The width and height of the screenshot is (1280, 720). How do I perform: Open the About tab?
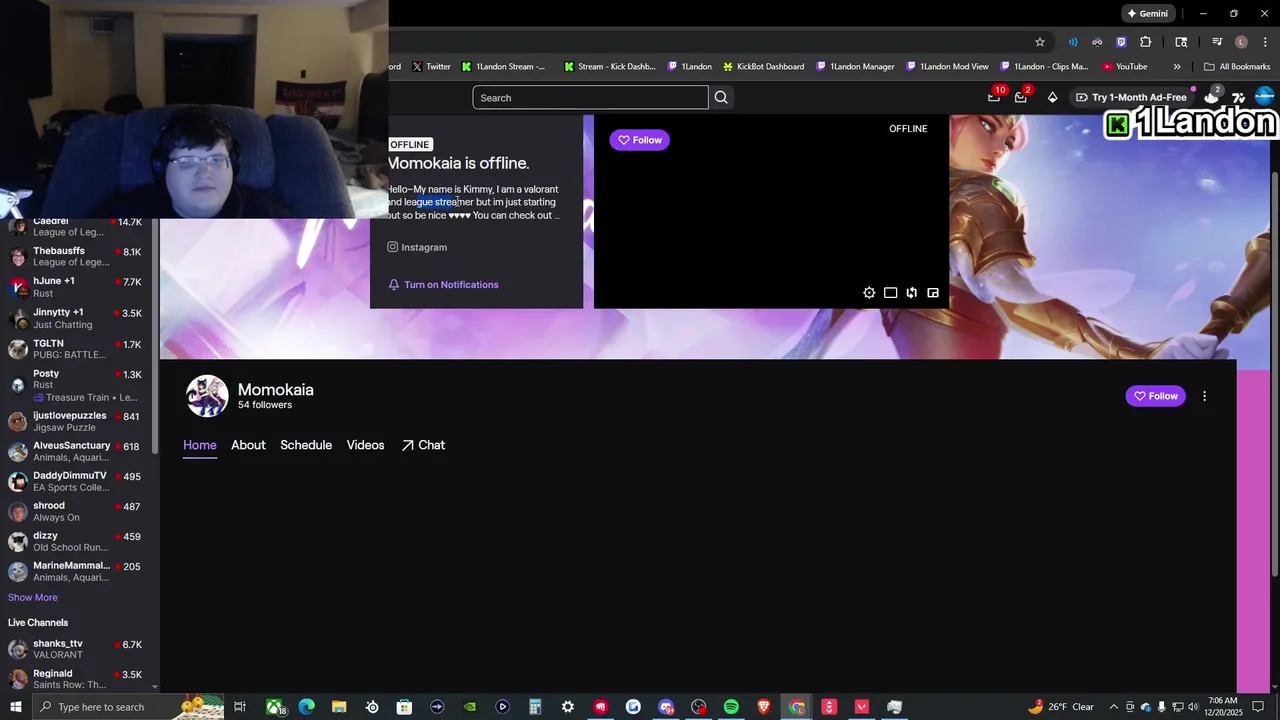pos(248,445)
